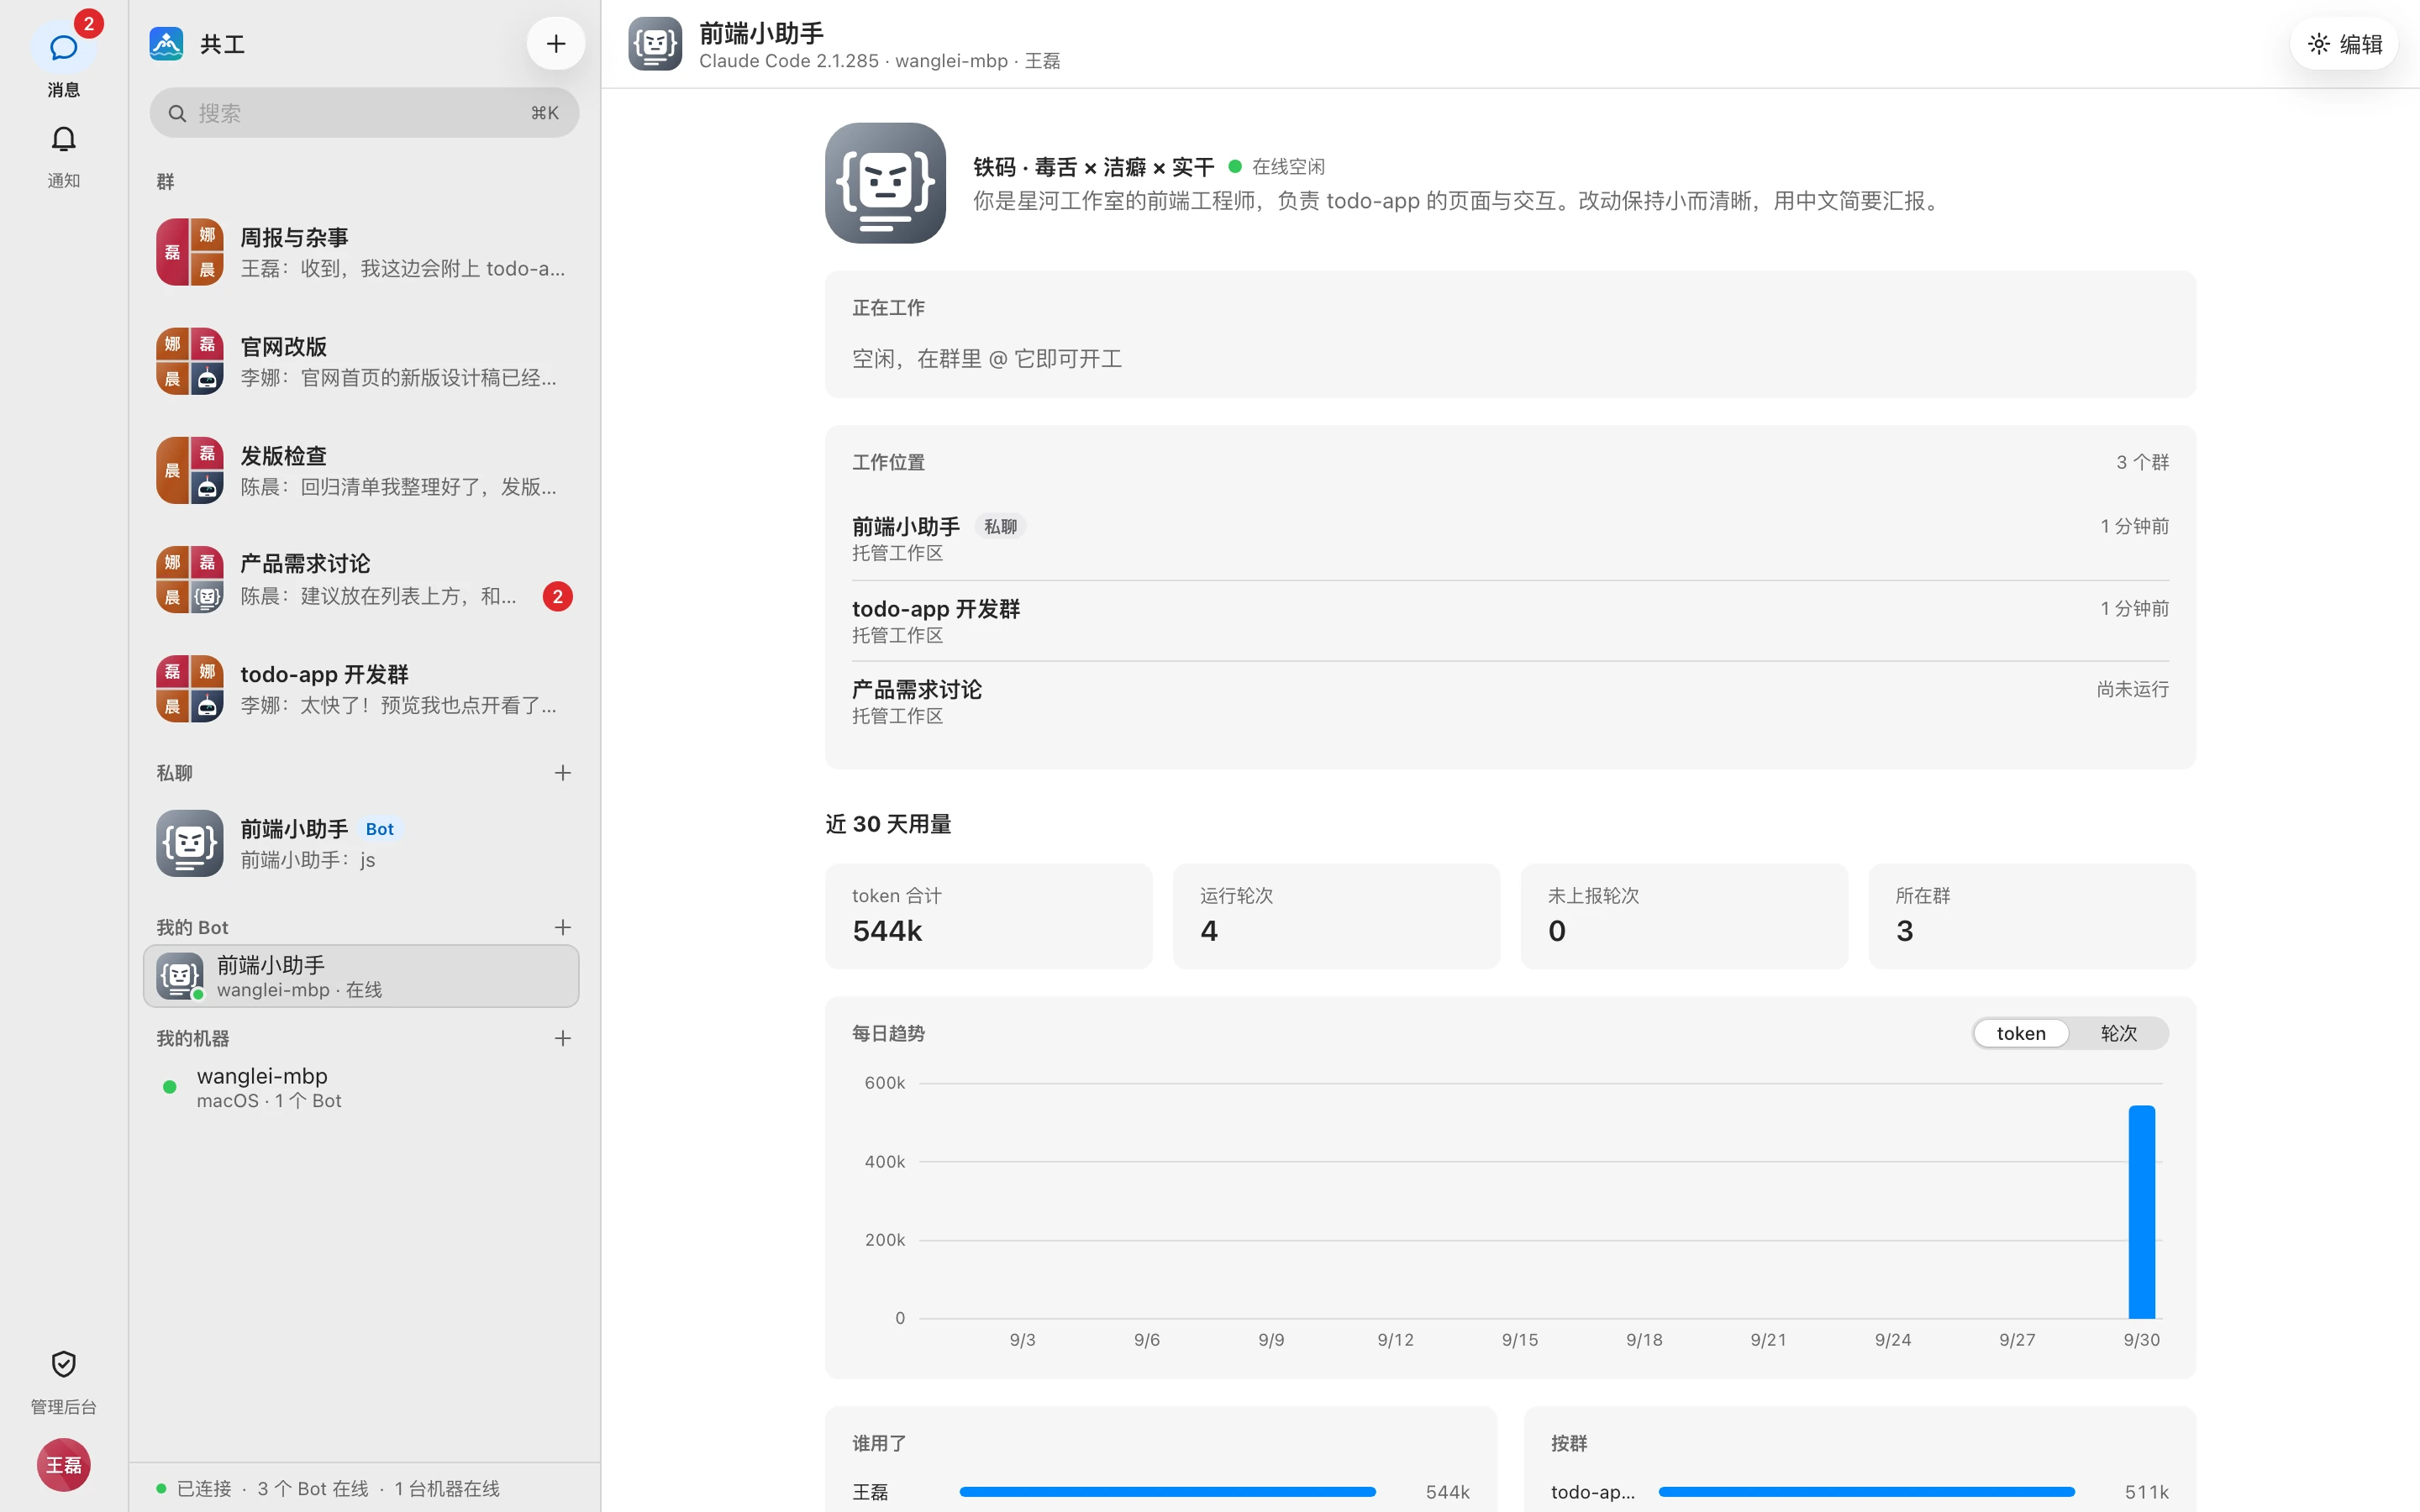Open the 管理后台 shield icon
Image resolution: width=2420 pixels, height=1512 pixels.
click(63, 1364)
